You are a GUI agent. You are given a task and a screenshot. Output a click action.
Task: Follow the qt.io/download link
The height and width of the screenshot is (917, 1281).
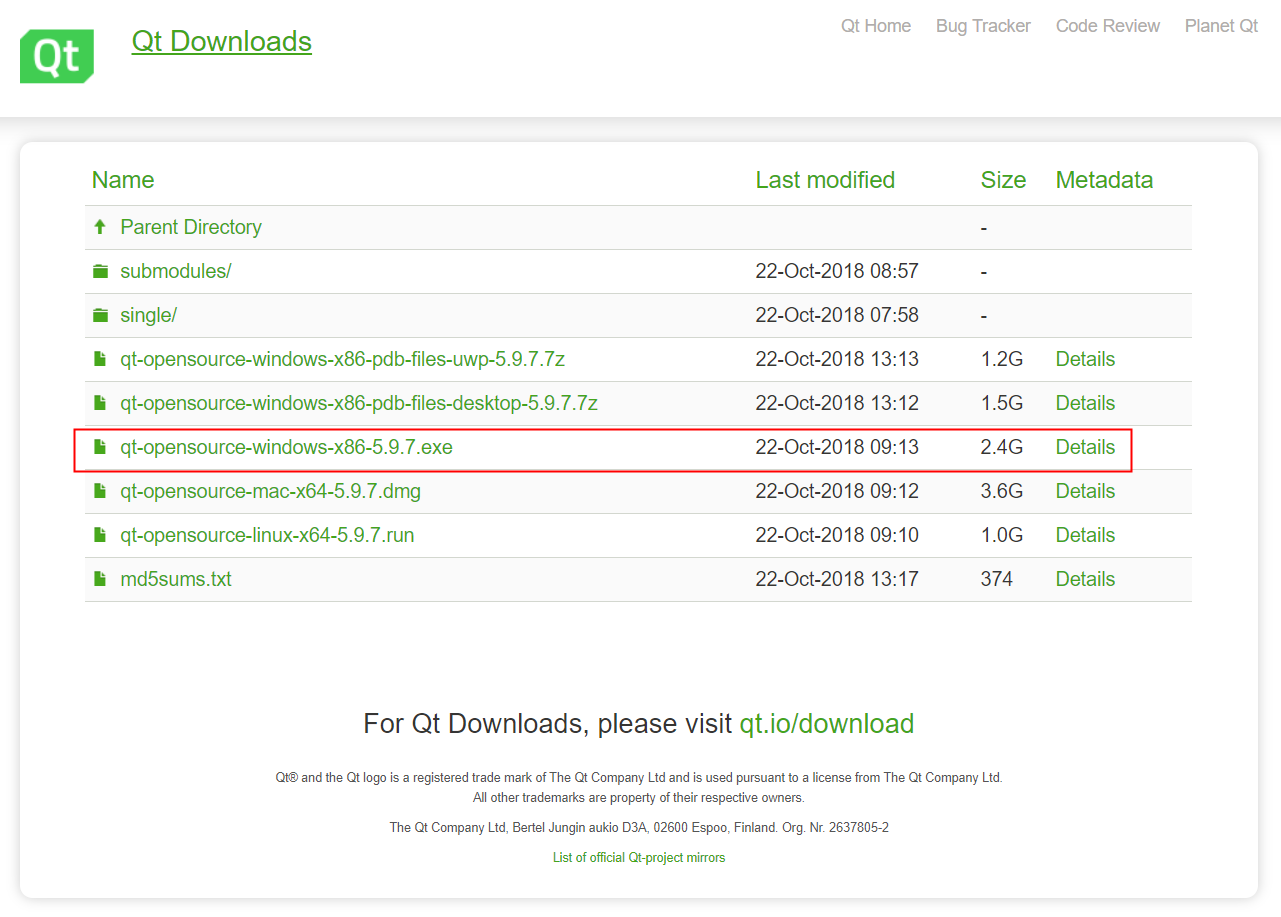(x=826, y=723)
